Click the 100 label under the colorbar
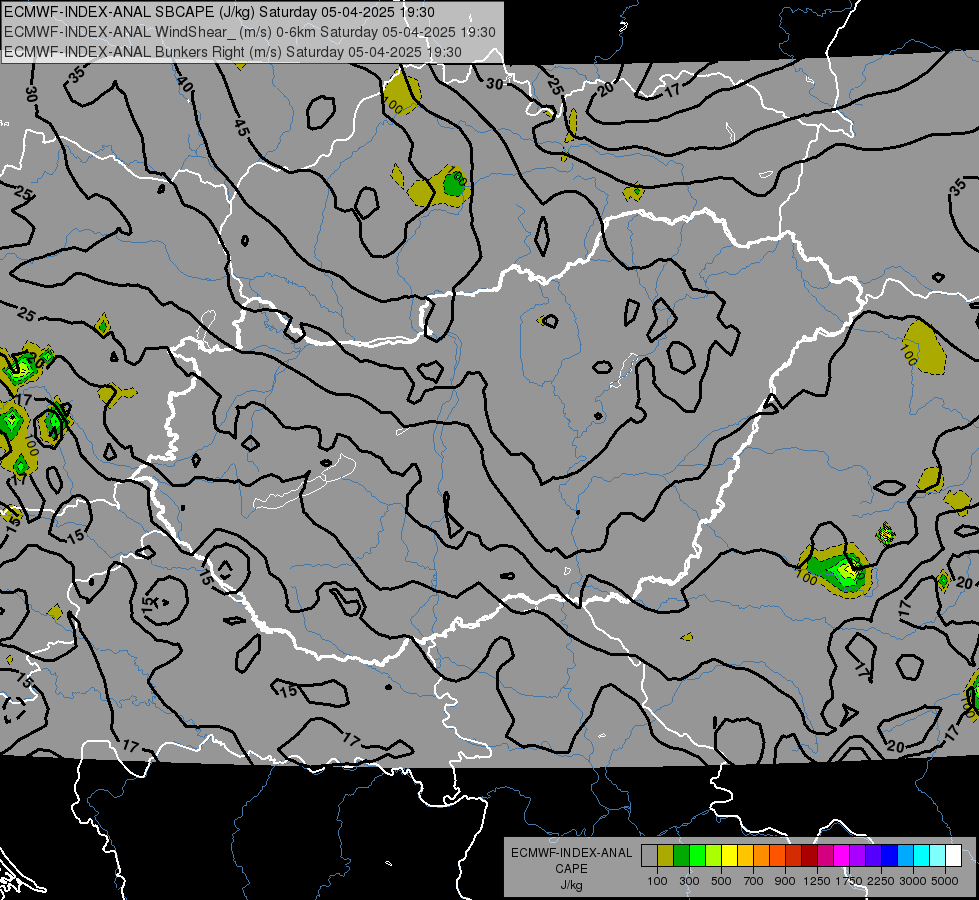 pyautogui.click(x=657, y=881)
